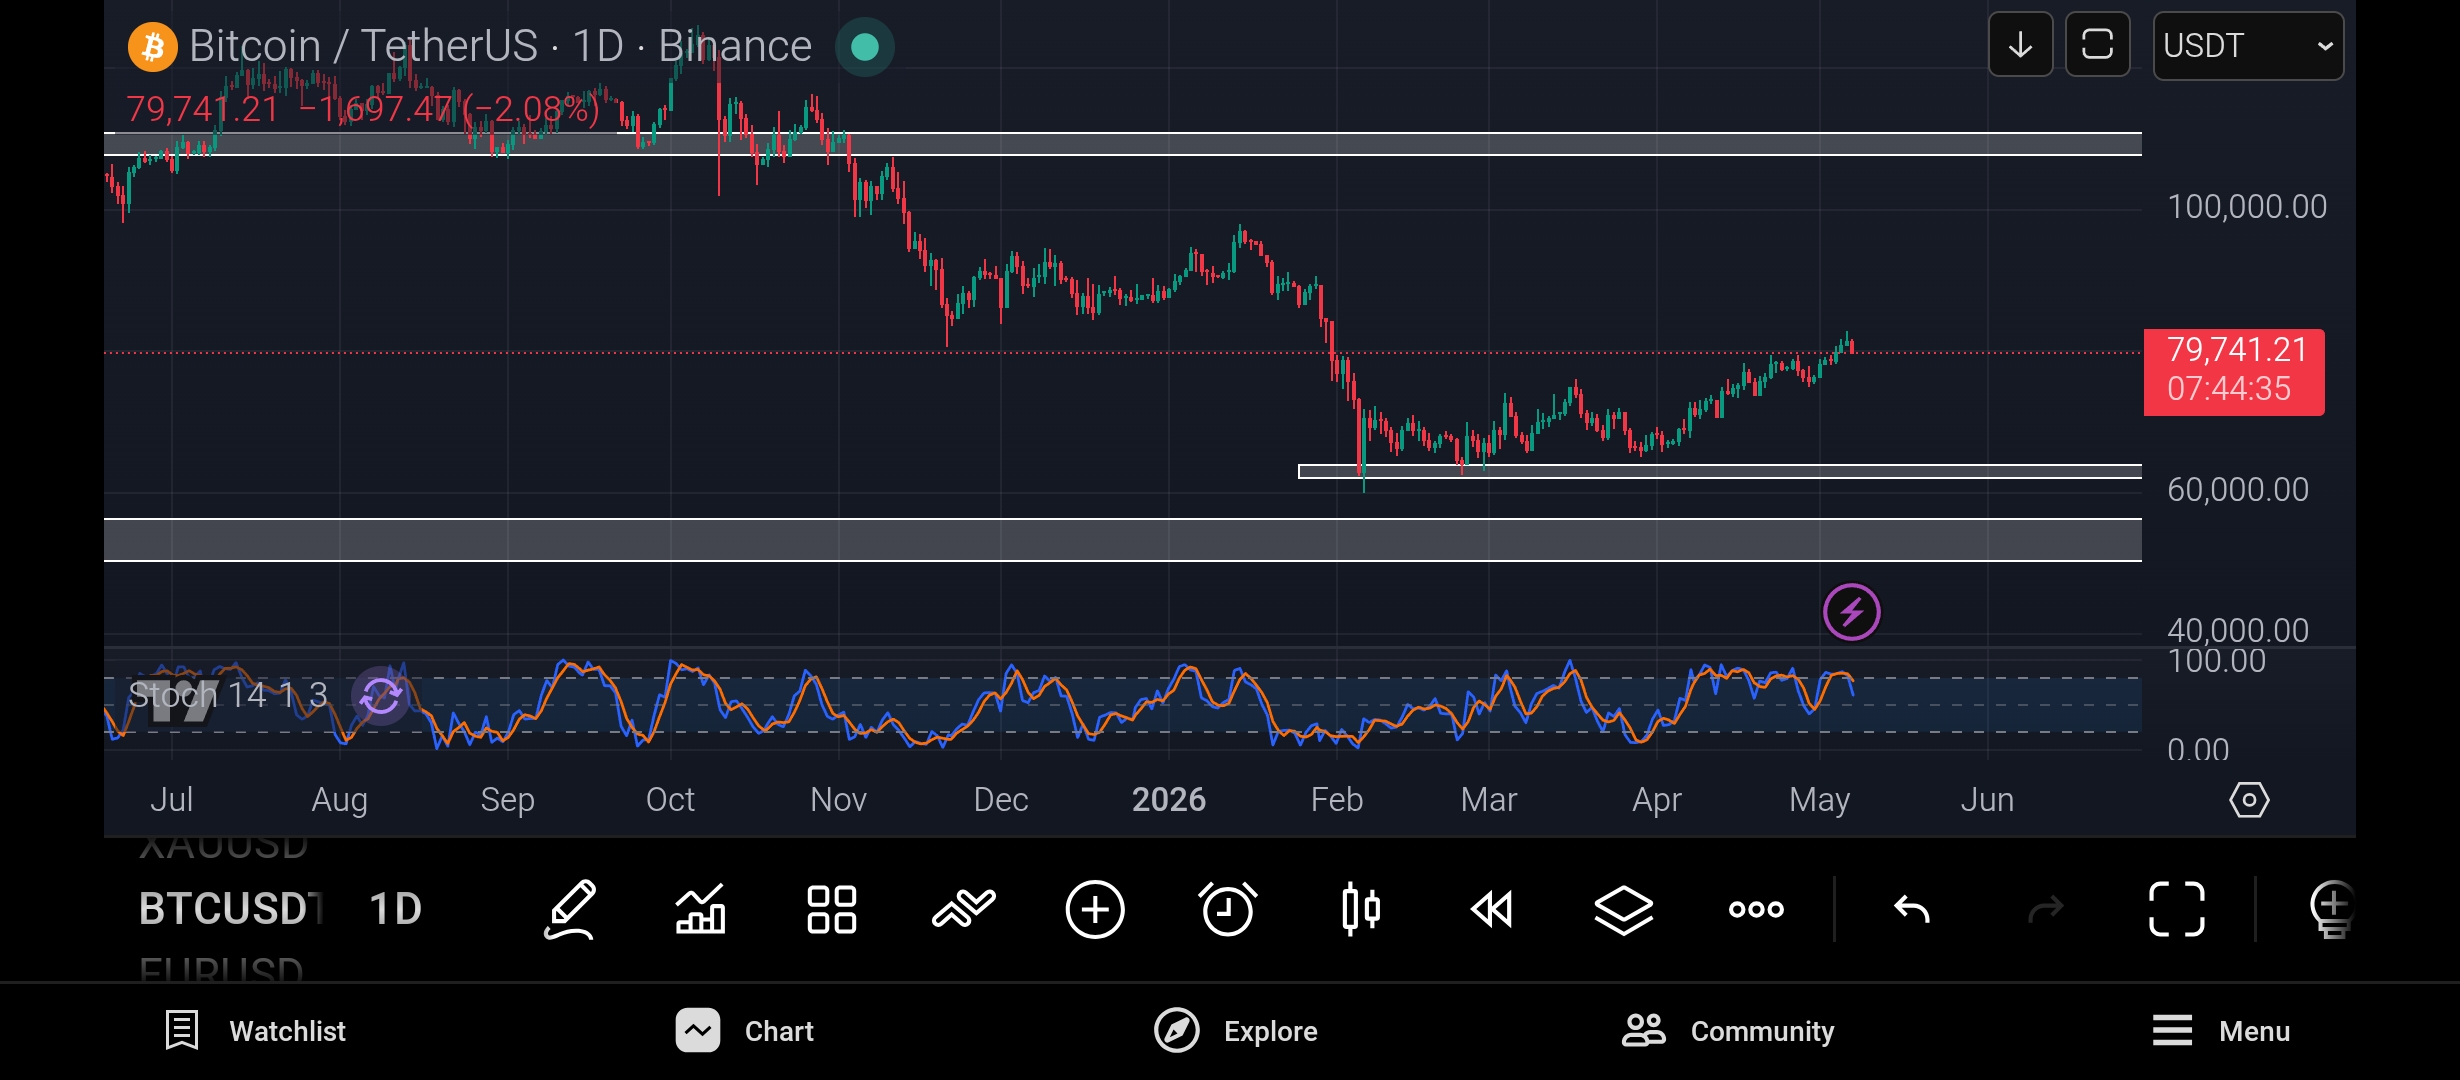The image size is (2460, 1080).
Task: Click the Jul label on time axis
Action: [171, 800]
